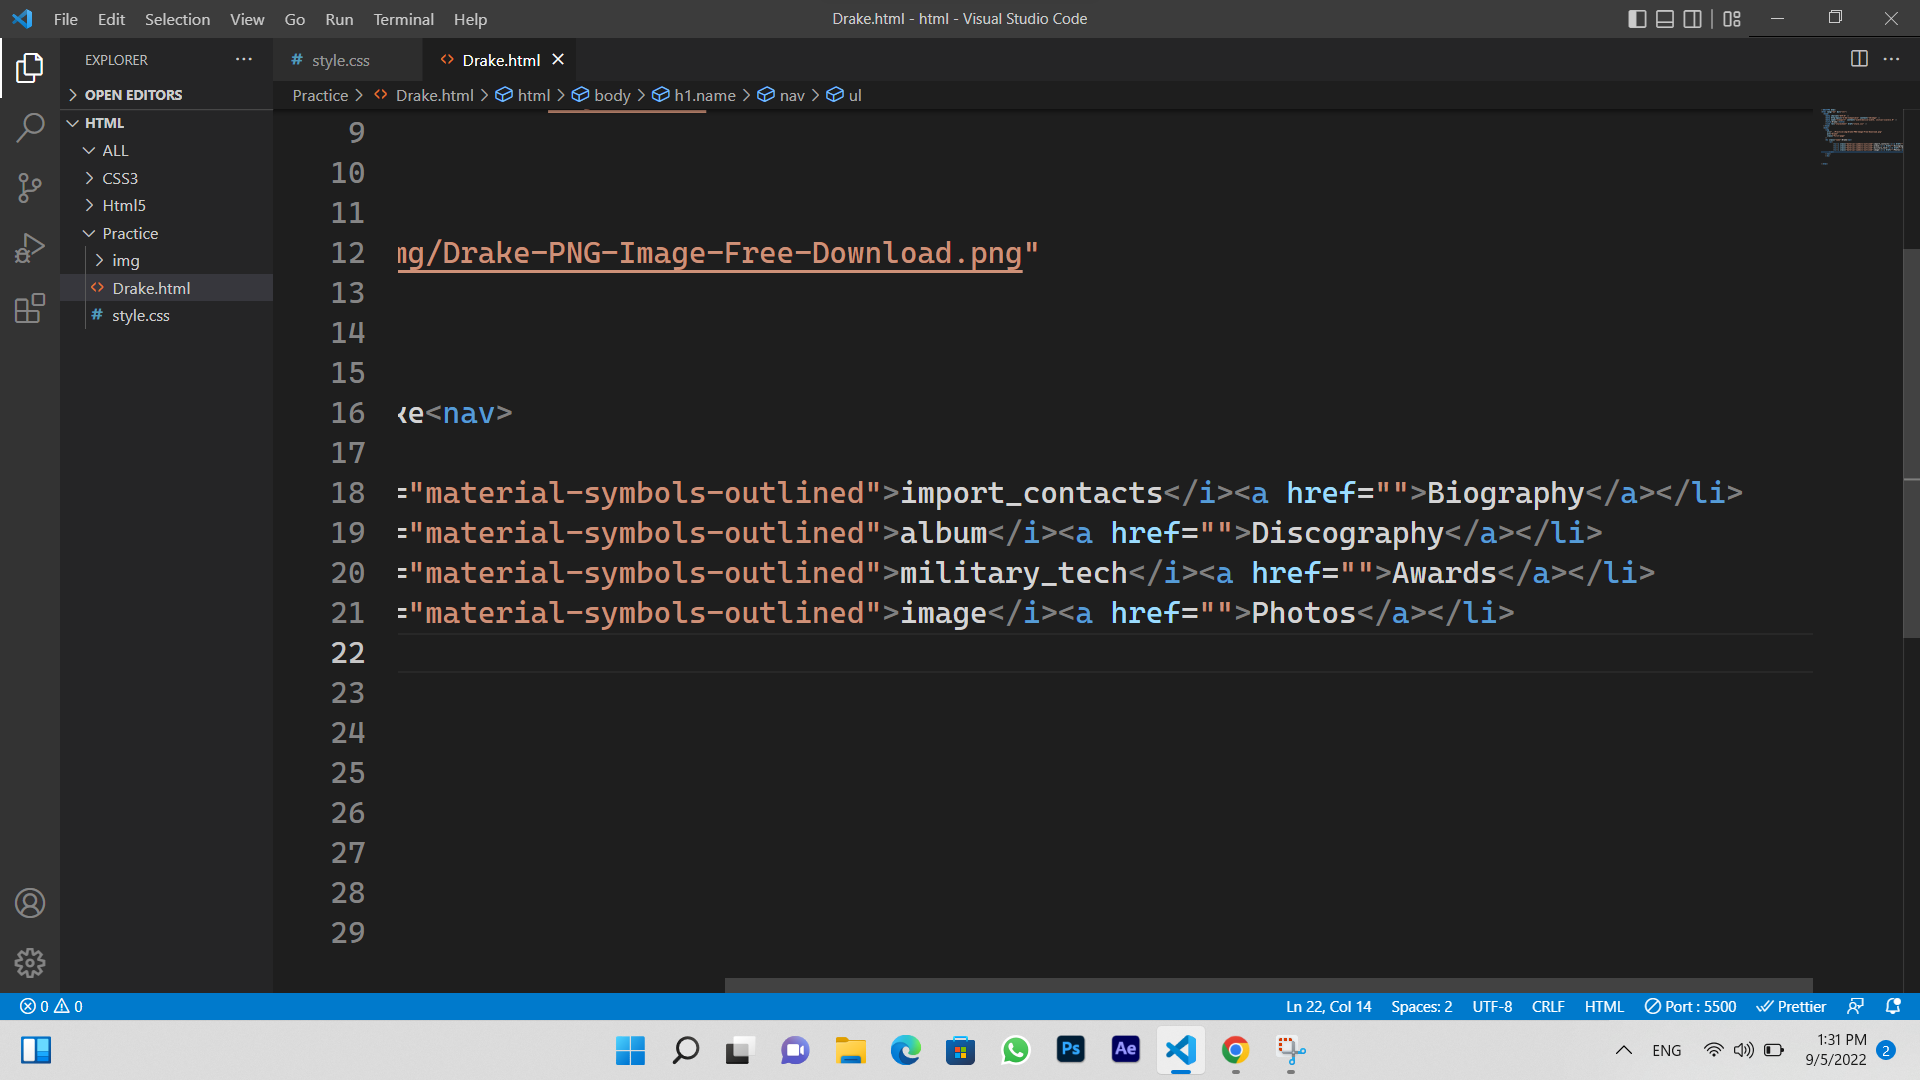Click breadcrumb body
Screen dimensions: 1920x1080
pos(601,95)
